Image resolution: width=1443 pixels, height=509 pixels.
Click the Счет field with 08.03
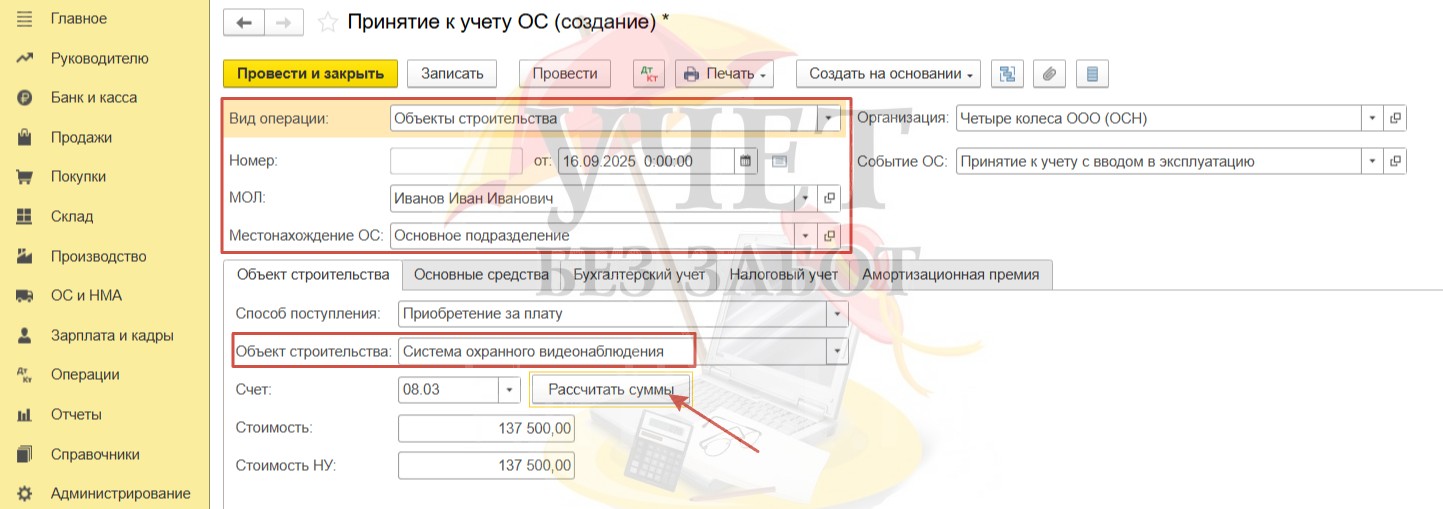click(449, 389)
